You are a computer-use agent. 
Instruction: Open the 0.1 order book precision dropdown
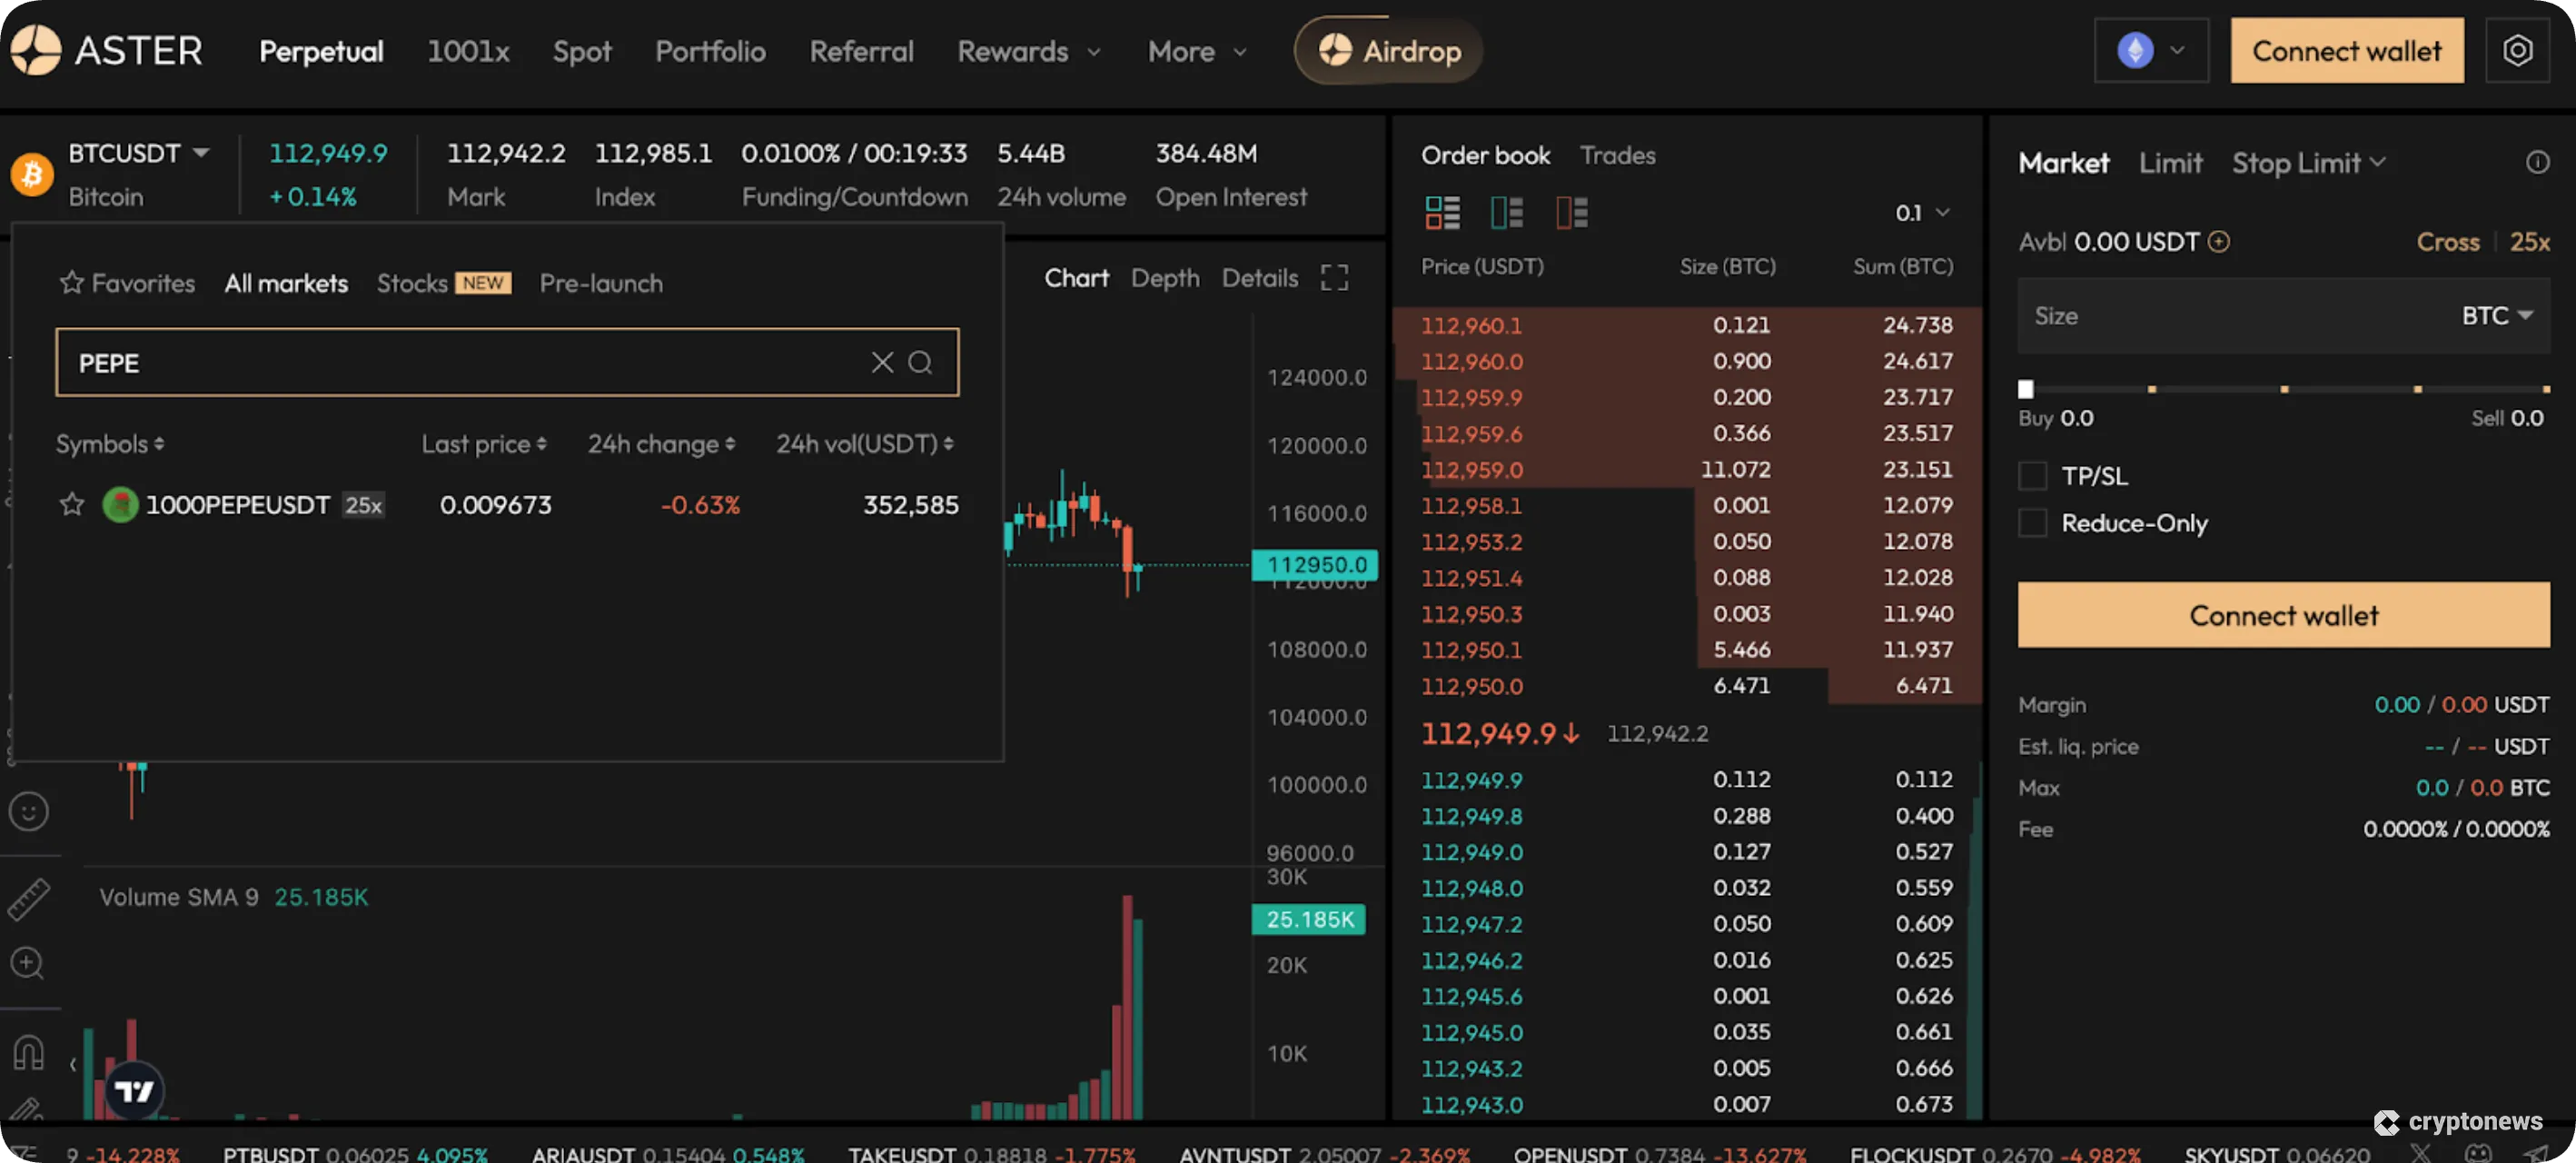(x=1920, y=212)
